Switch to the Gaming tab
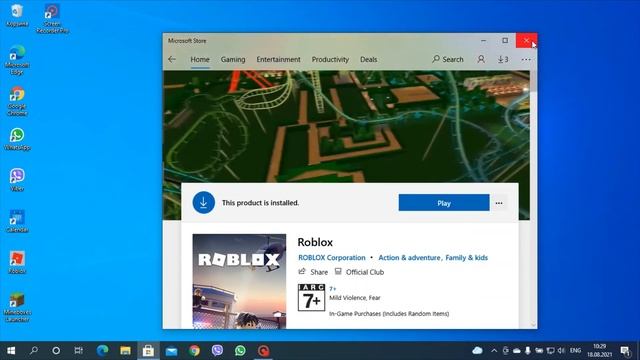Screen dimensions: 640x360 (x=233, y=60)
